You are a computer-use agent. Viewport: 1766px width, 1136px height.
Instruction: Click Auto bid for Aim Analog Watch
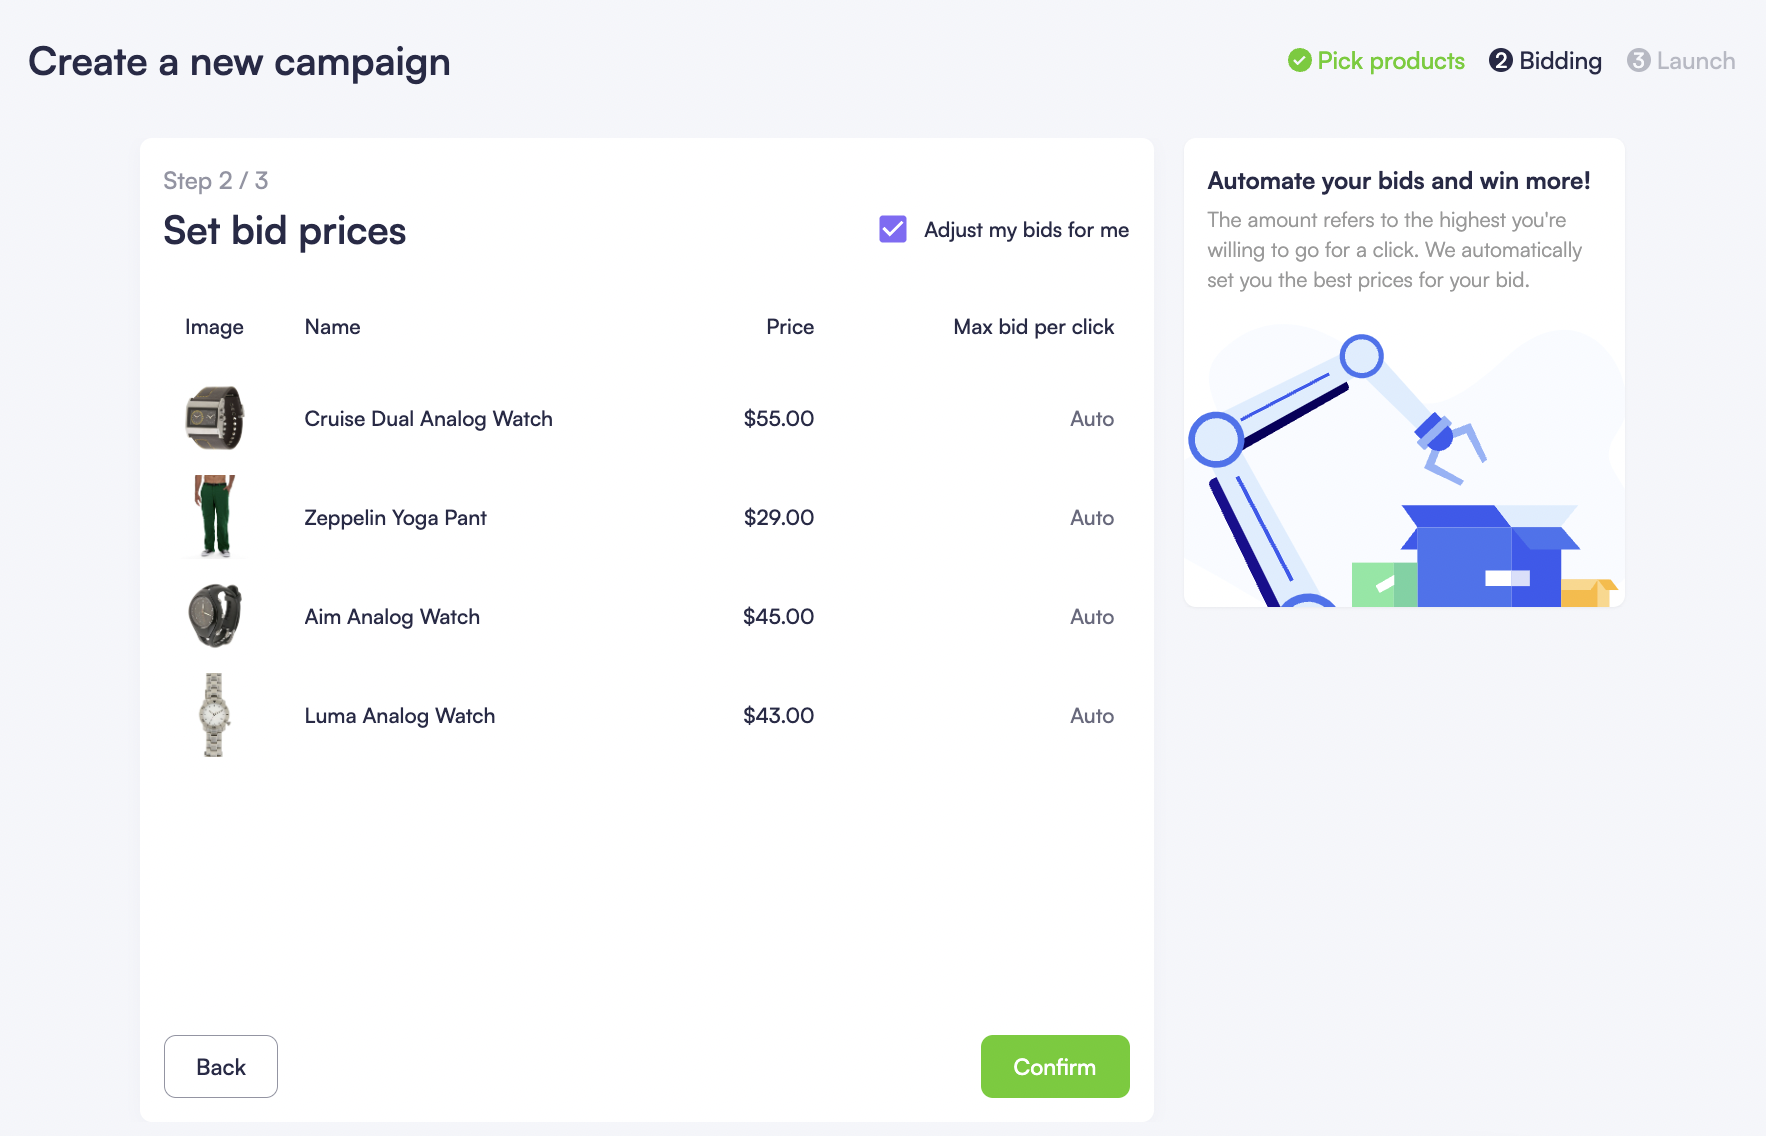1091,617
